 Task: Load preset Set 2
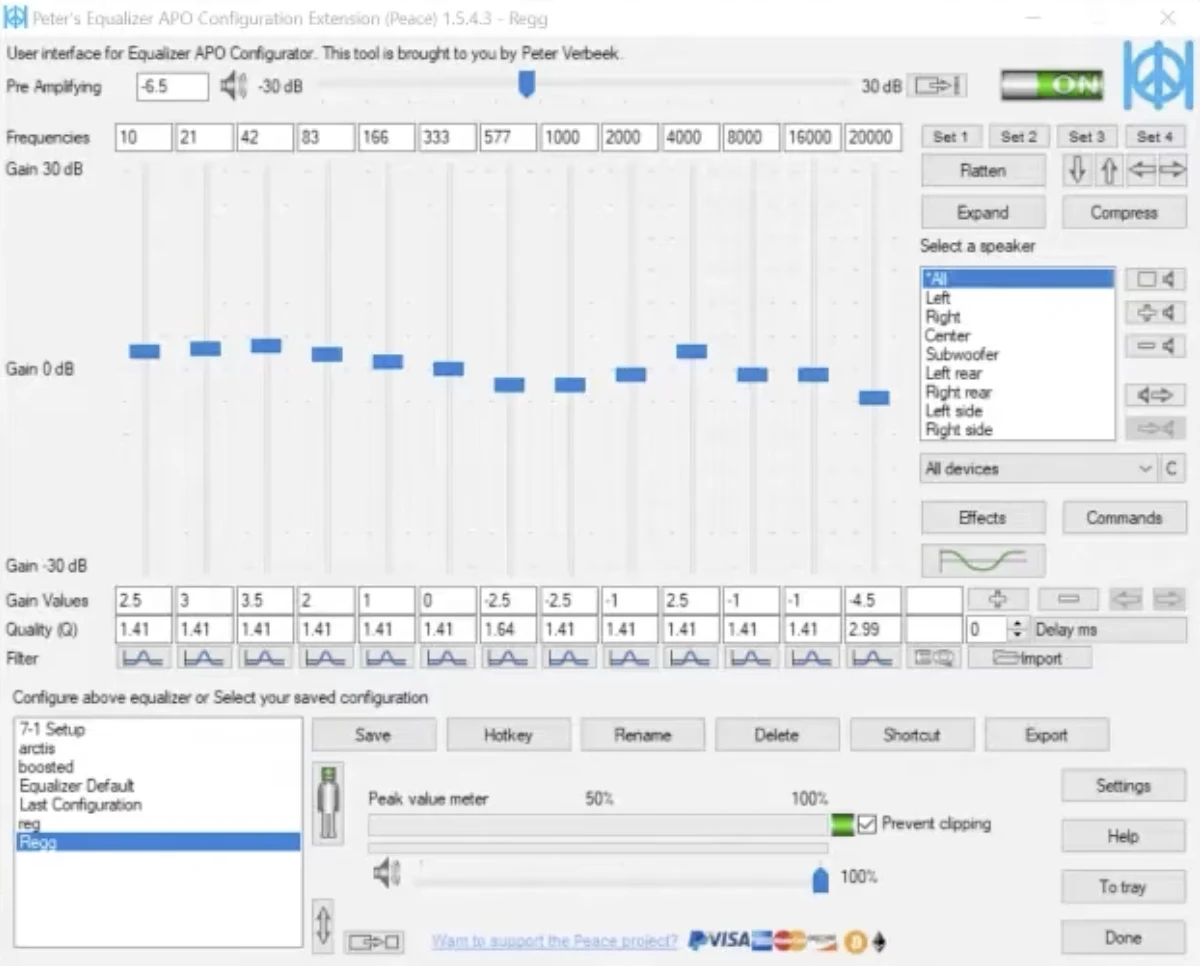pyautogui.click(x=1018, y=137)
